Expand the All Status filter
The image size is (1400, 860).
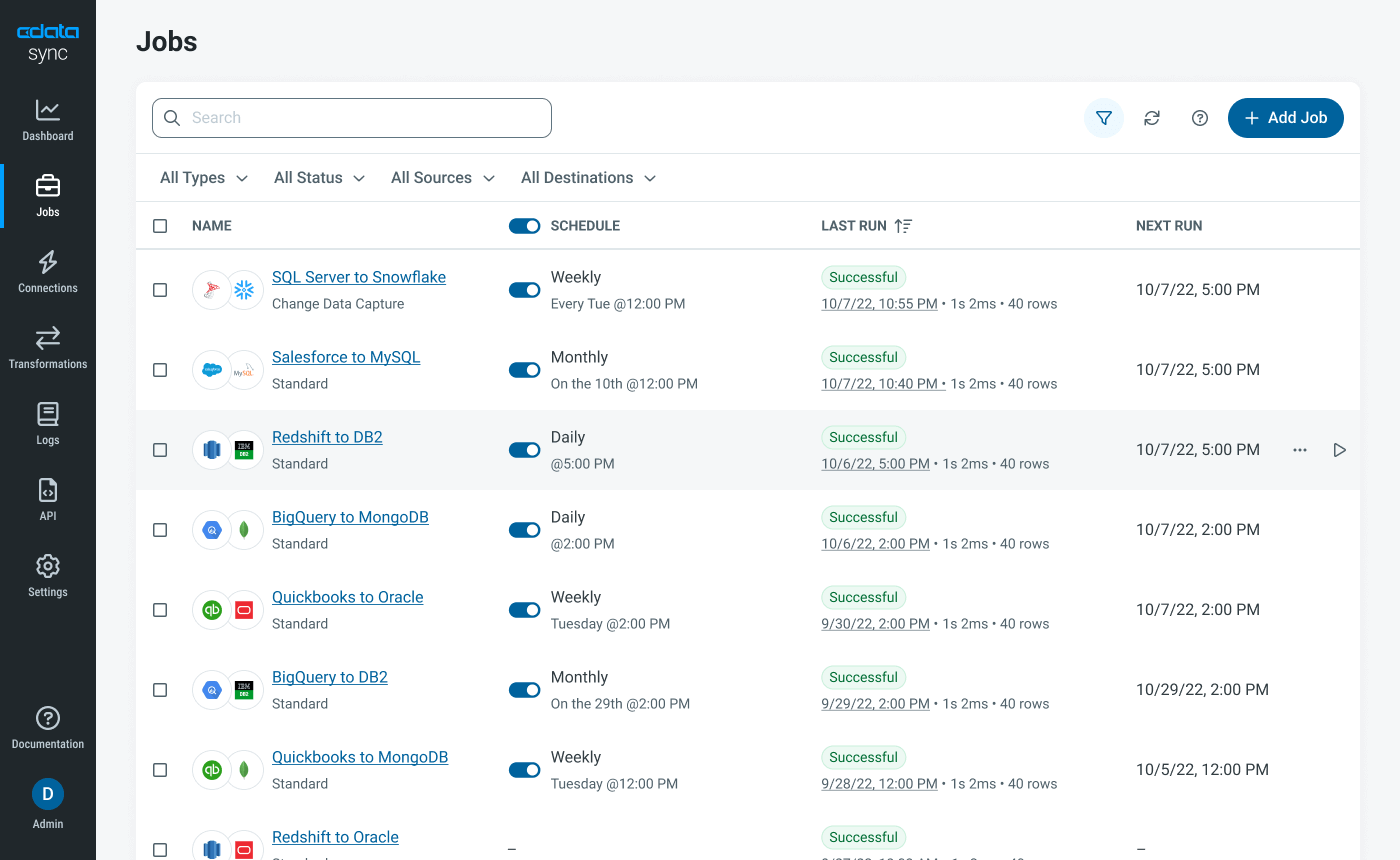click(318, 177)
